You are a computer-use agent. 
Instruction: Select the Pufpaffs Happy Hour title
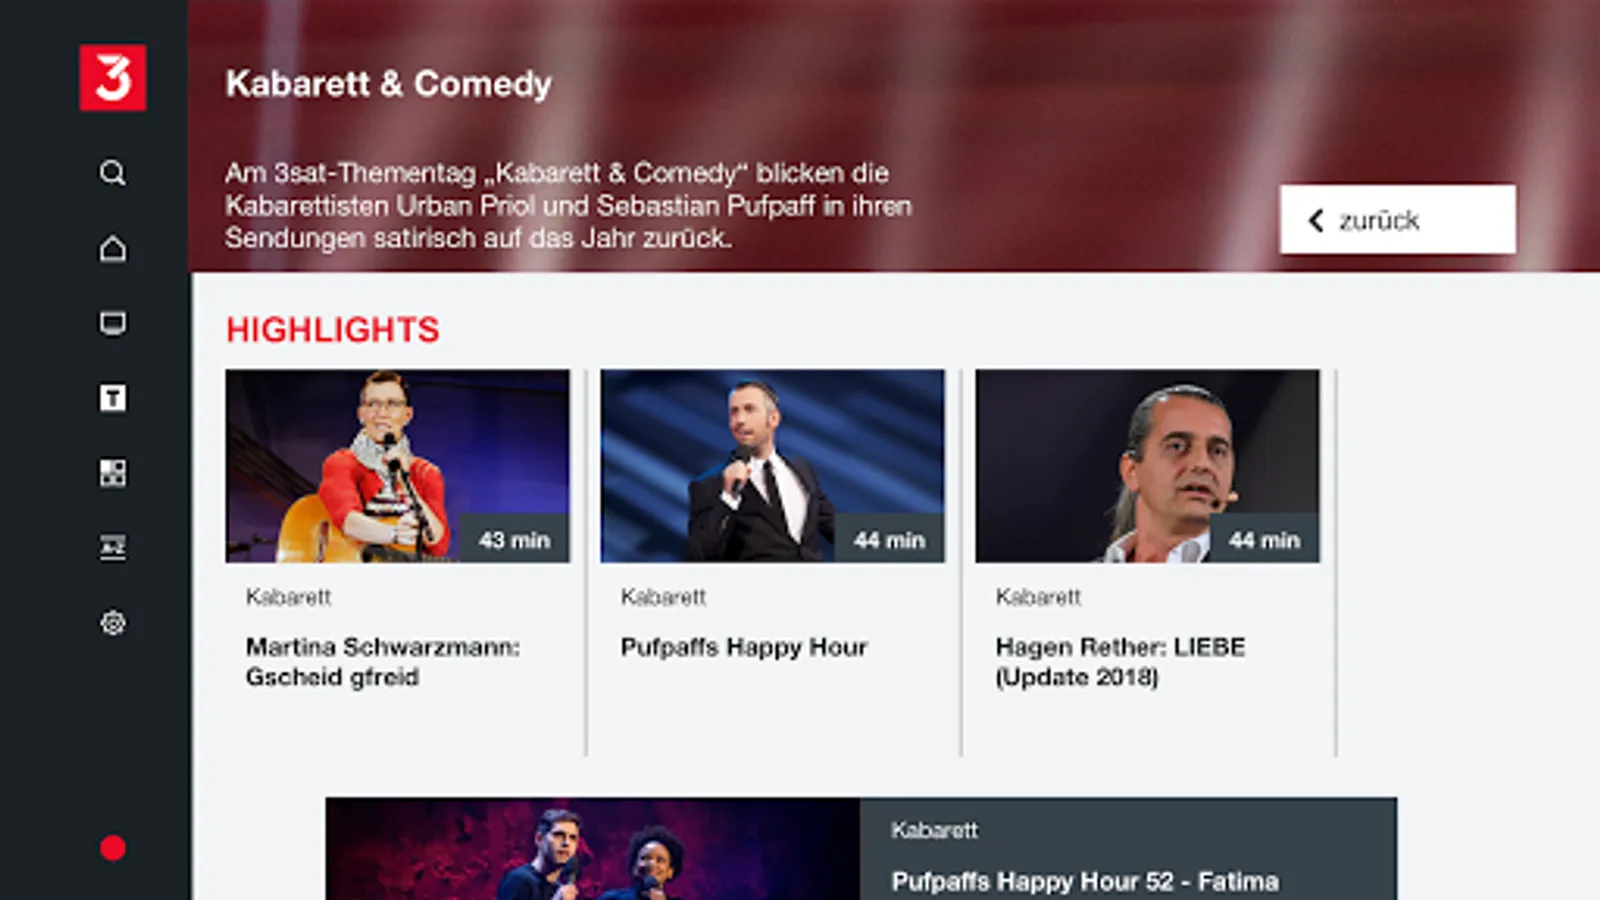tap(744, 647)
